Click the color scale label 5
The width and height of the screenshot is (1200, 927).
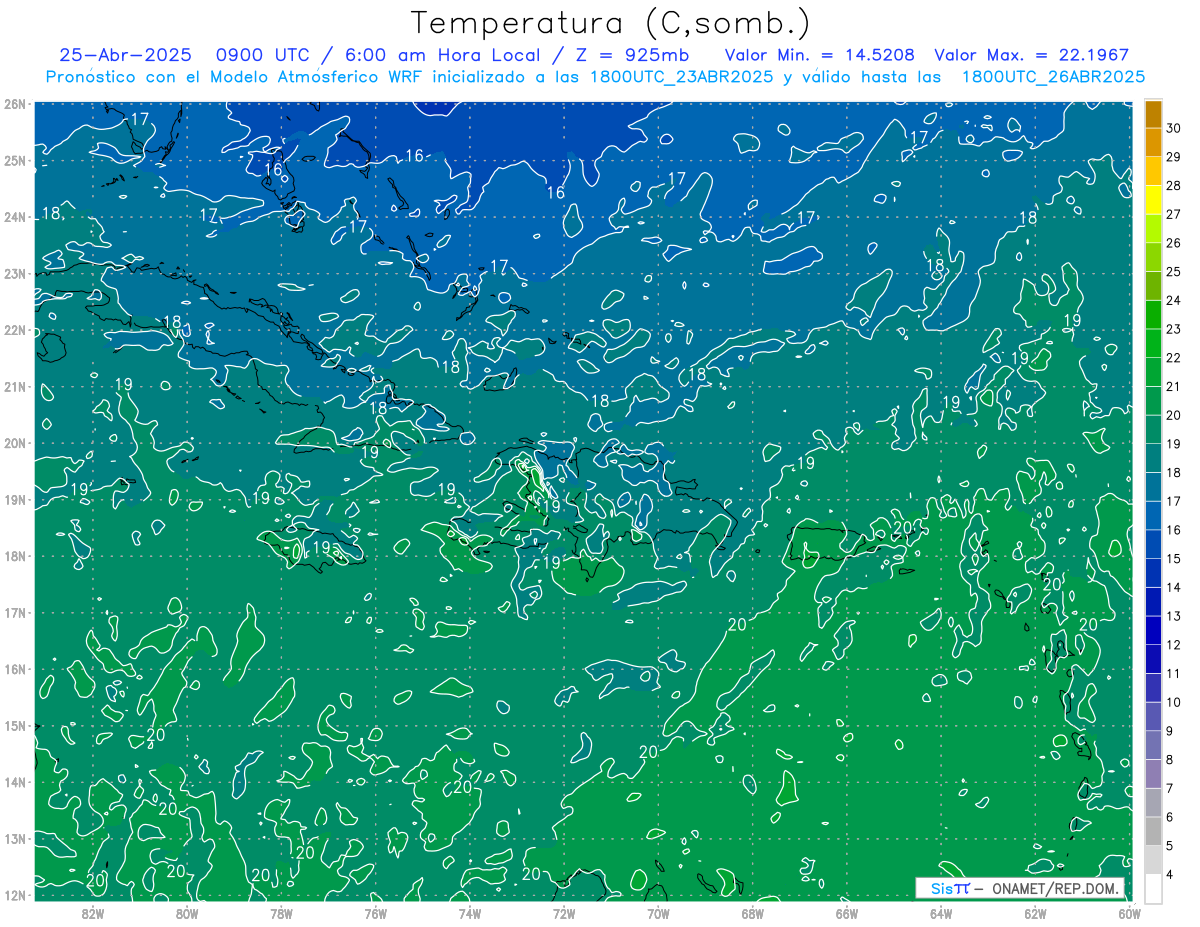(1170, 845)
